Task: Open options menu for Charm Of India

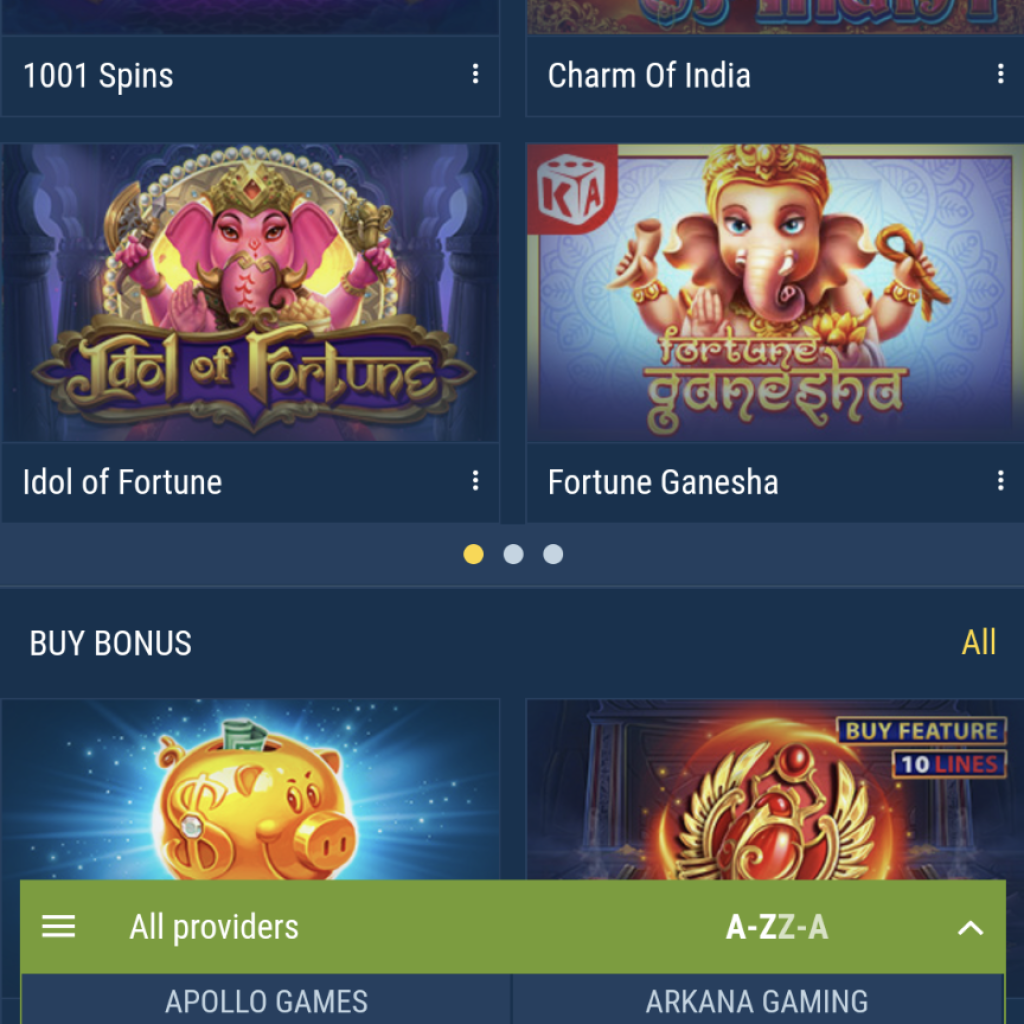Action: click(x=1000, y=74)
